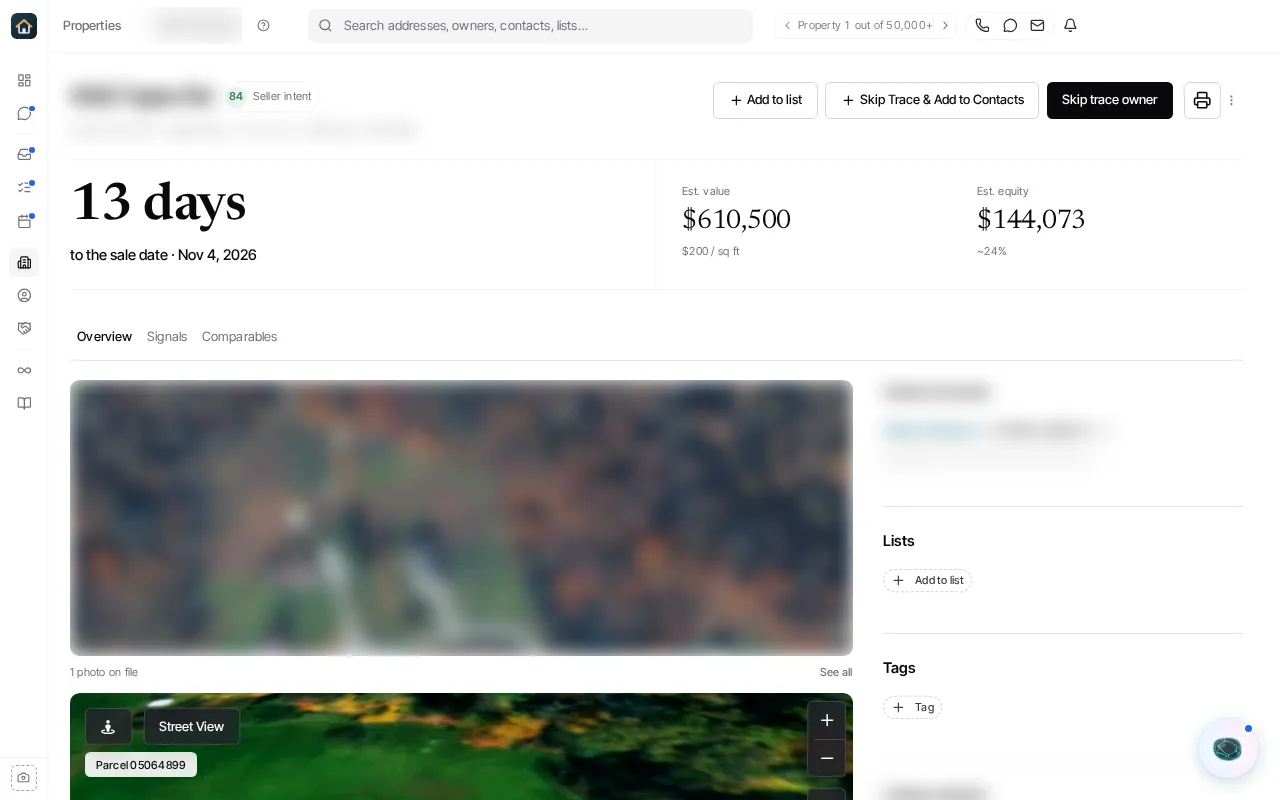Open the chat messages sidebar icon
1280x800 pixels.
[x=24, y=113]
